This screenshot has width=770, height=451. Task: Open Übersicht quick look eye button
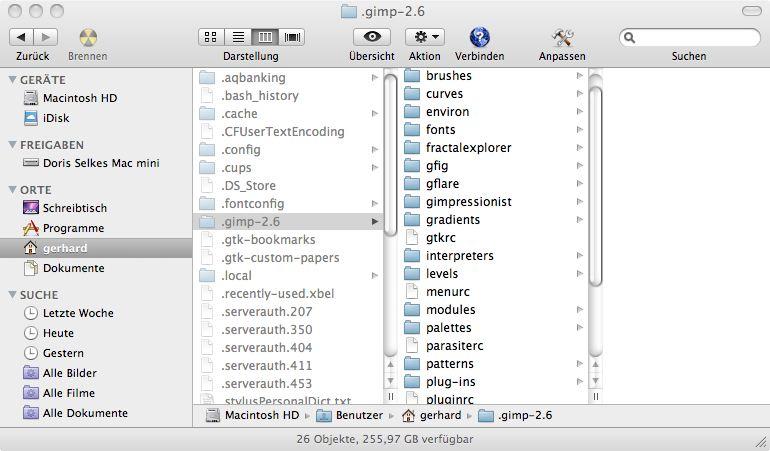(x=372, y=37)
